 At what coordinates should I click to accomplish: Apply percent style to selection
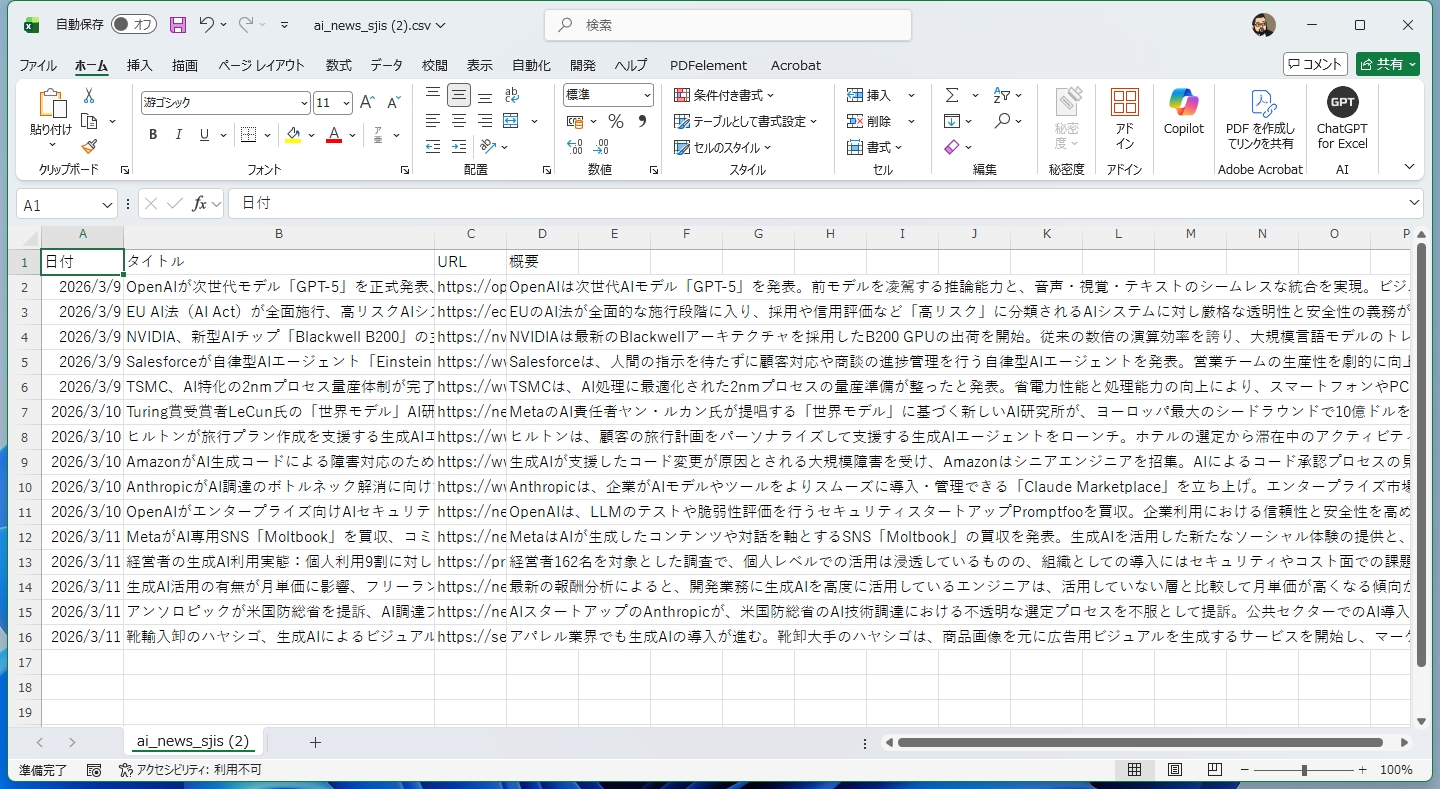click(x=616, y=121)
